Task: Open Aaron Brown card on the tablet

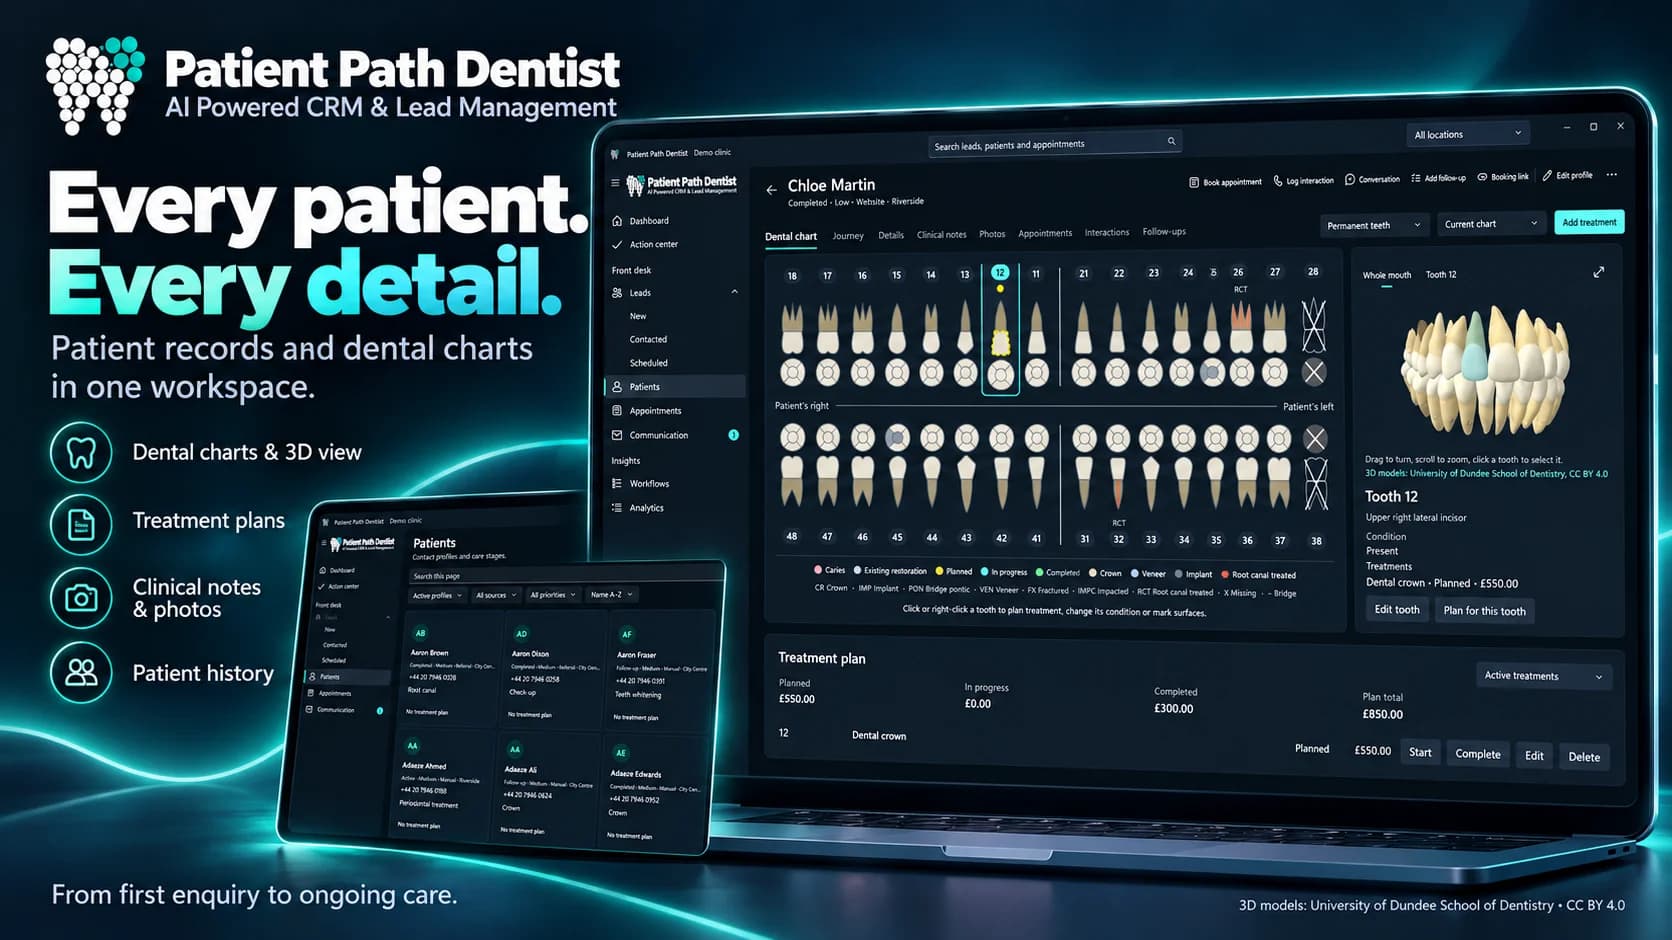Action: (x=448, y=672)
